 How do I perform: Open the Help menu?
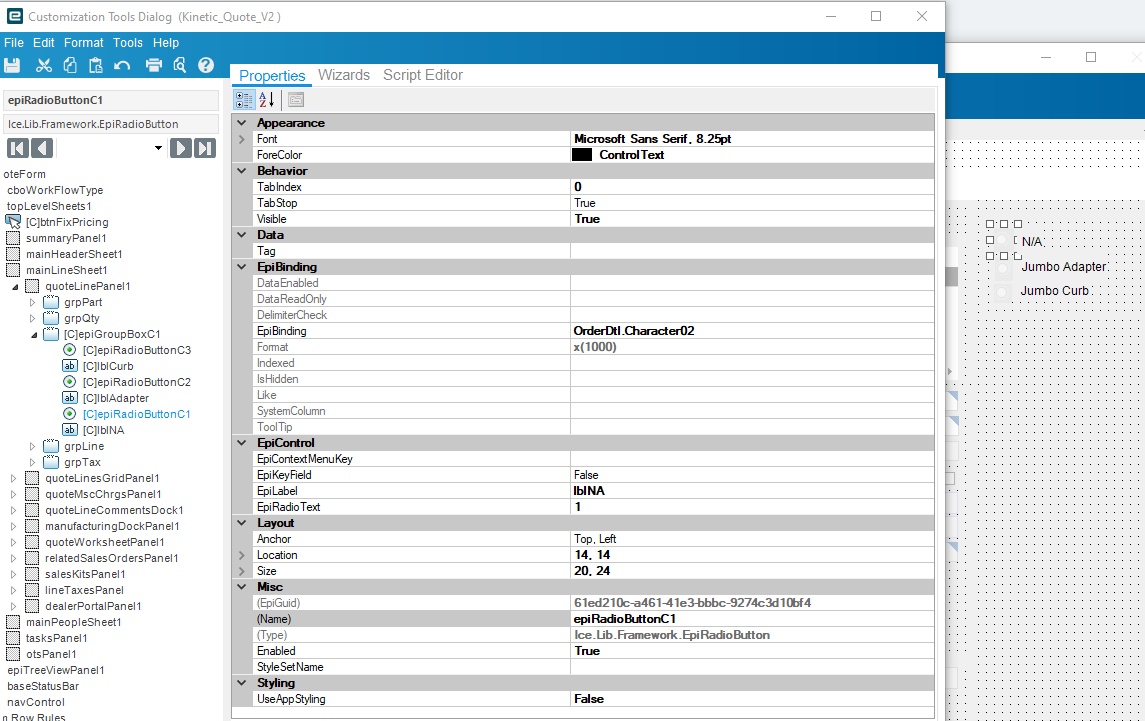(x=166, y=42)
